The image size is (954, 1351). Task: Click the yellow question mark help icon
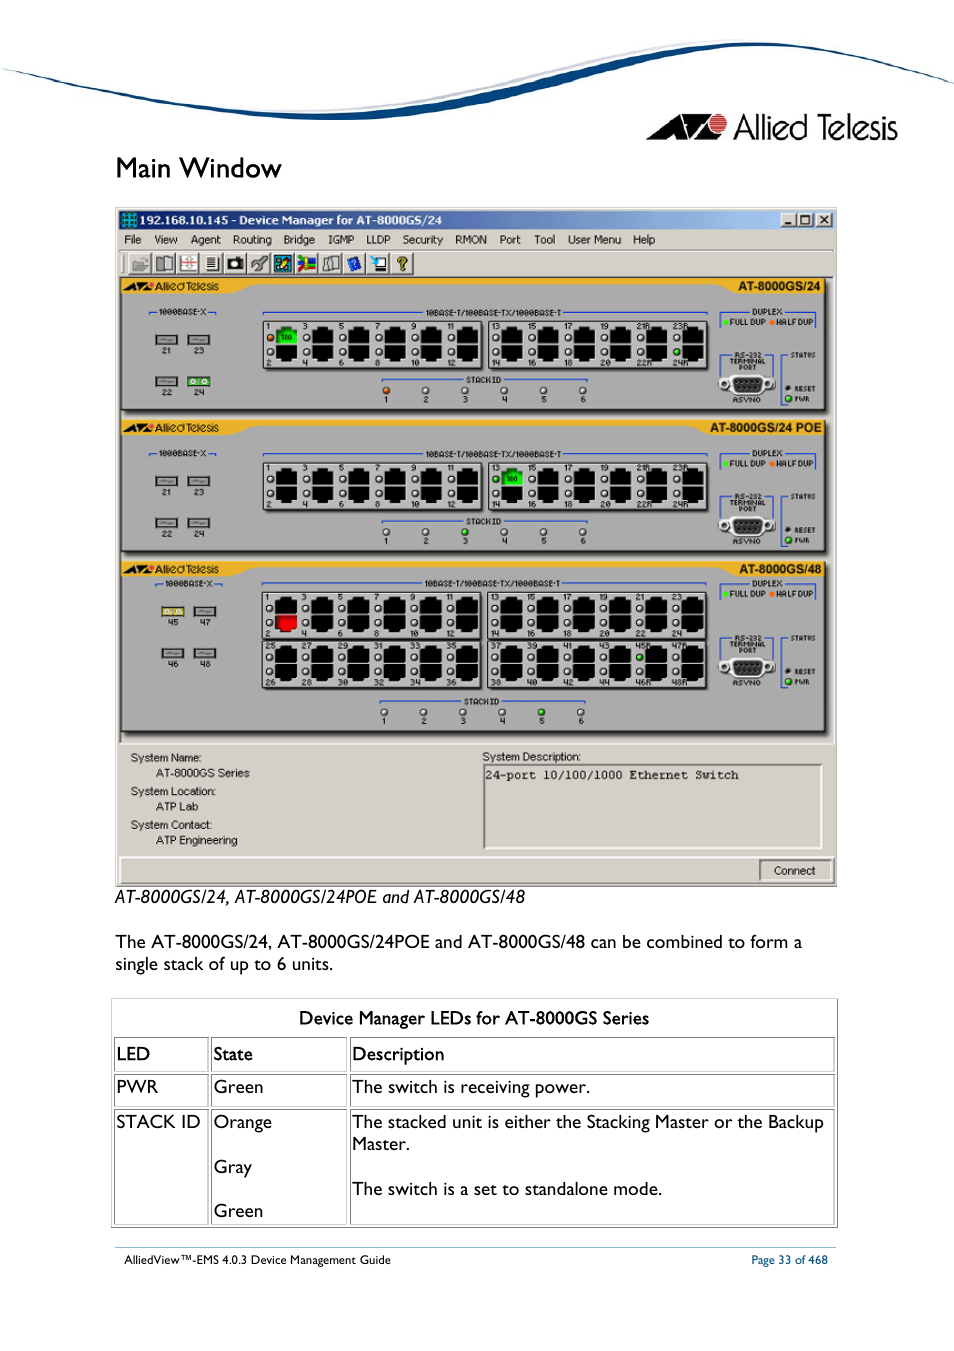point(403,264)
